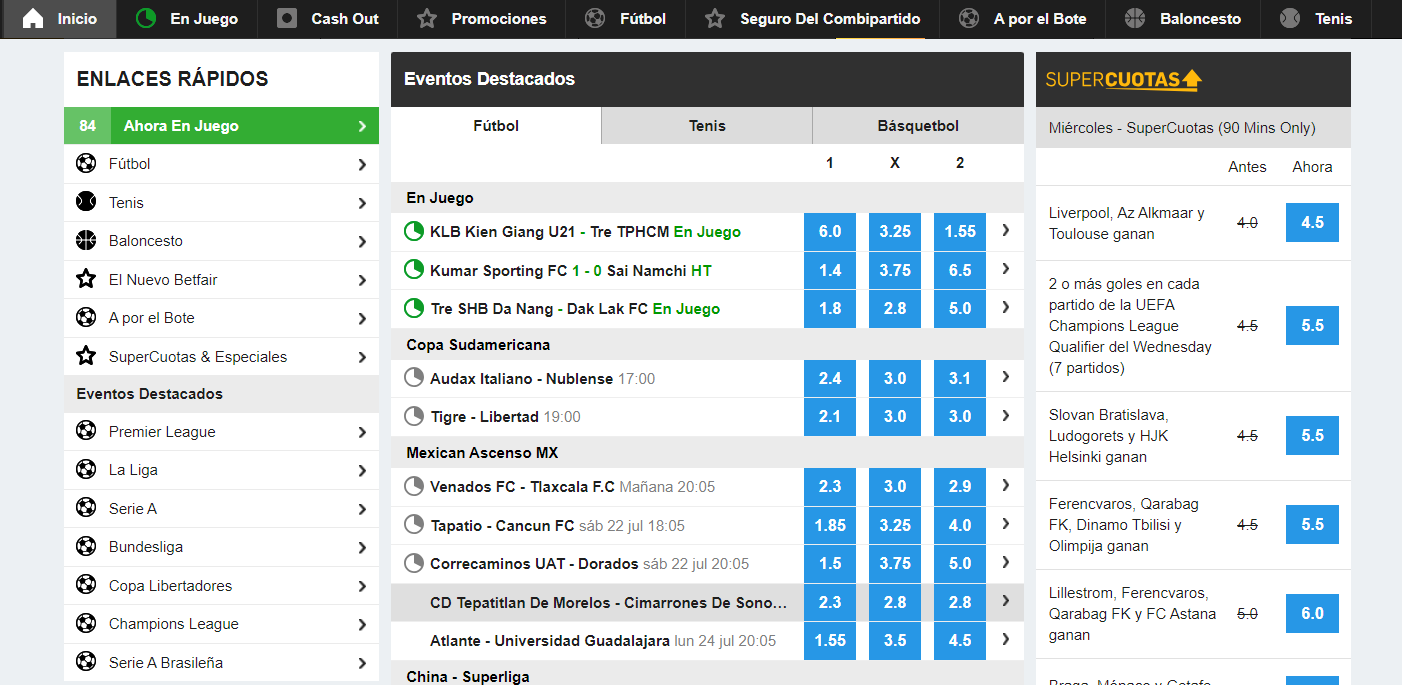1402x685 pixels.
Task: Click the football icon next to Copa Libertadores
Action: [86, 585]
